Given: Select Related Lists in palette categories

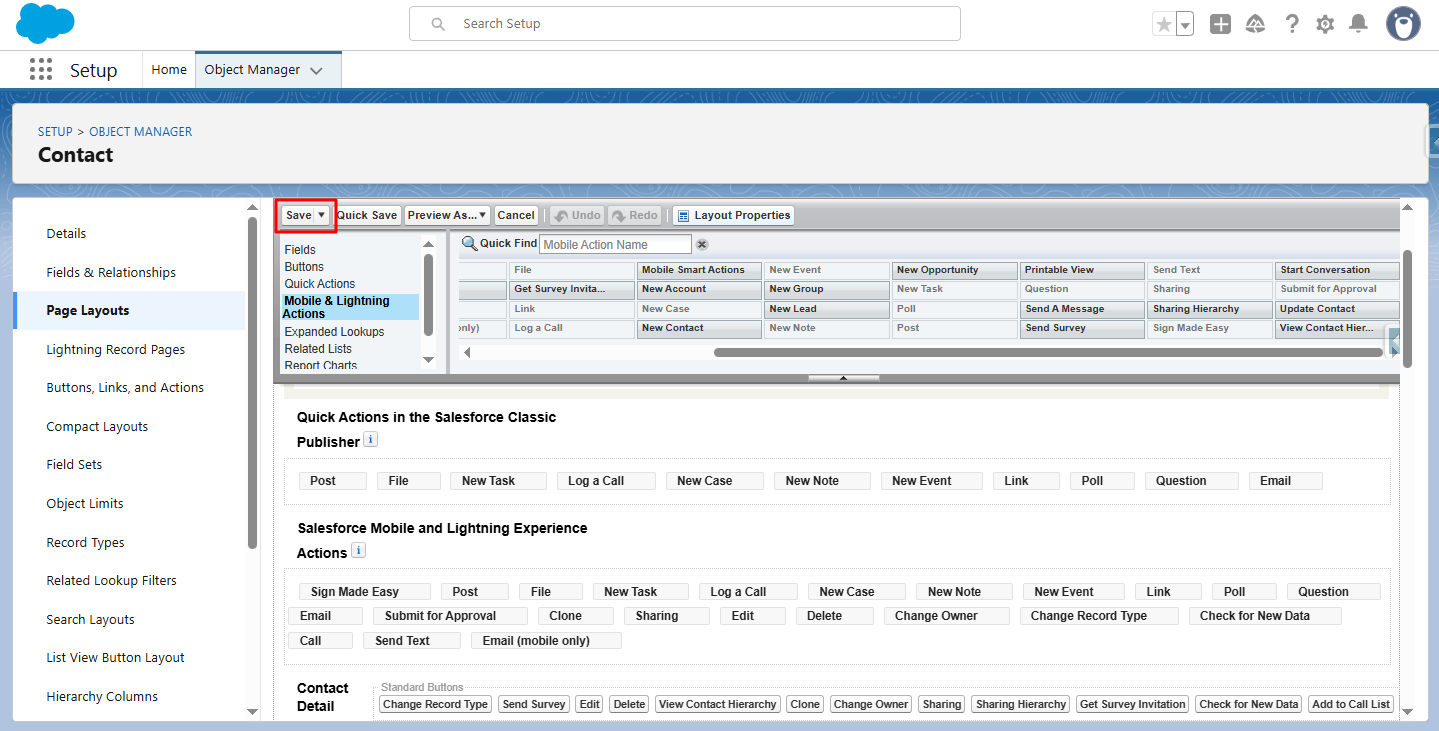Looking at the screenshot, I should pos(318,349).
